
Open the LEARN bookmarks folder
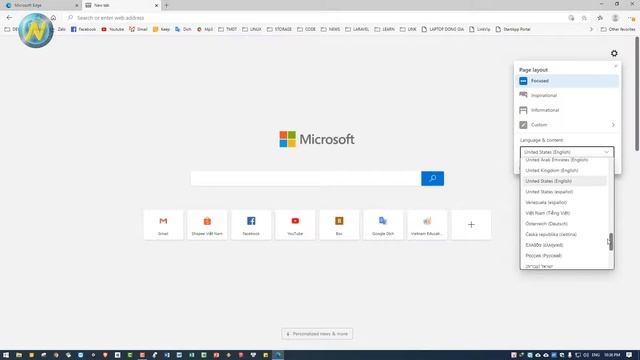click(x=384, y=29)
